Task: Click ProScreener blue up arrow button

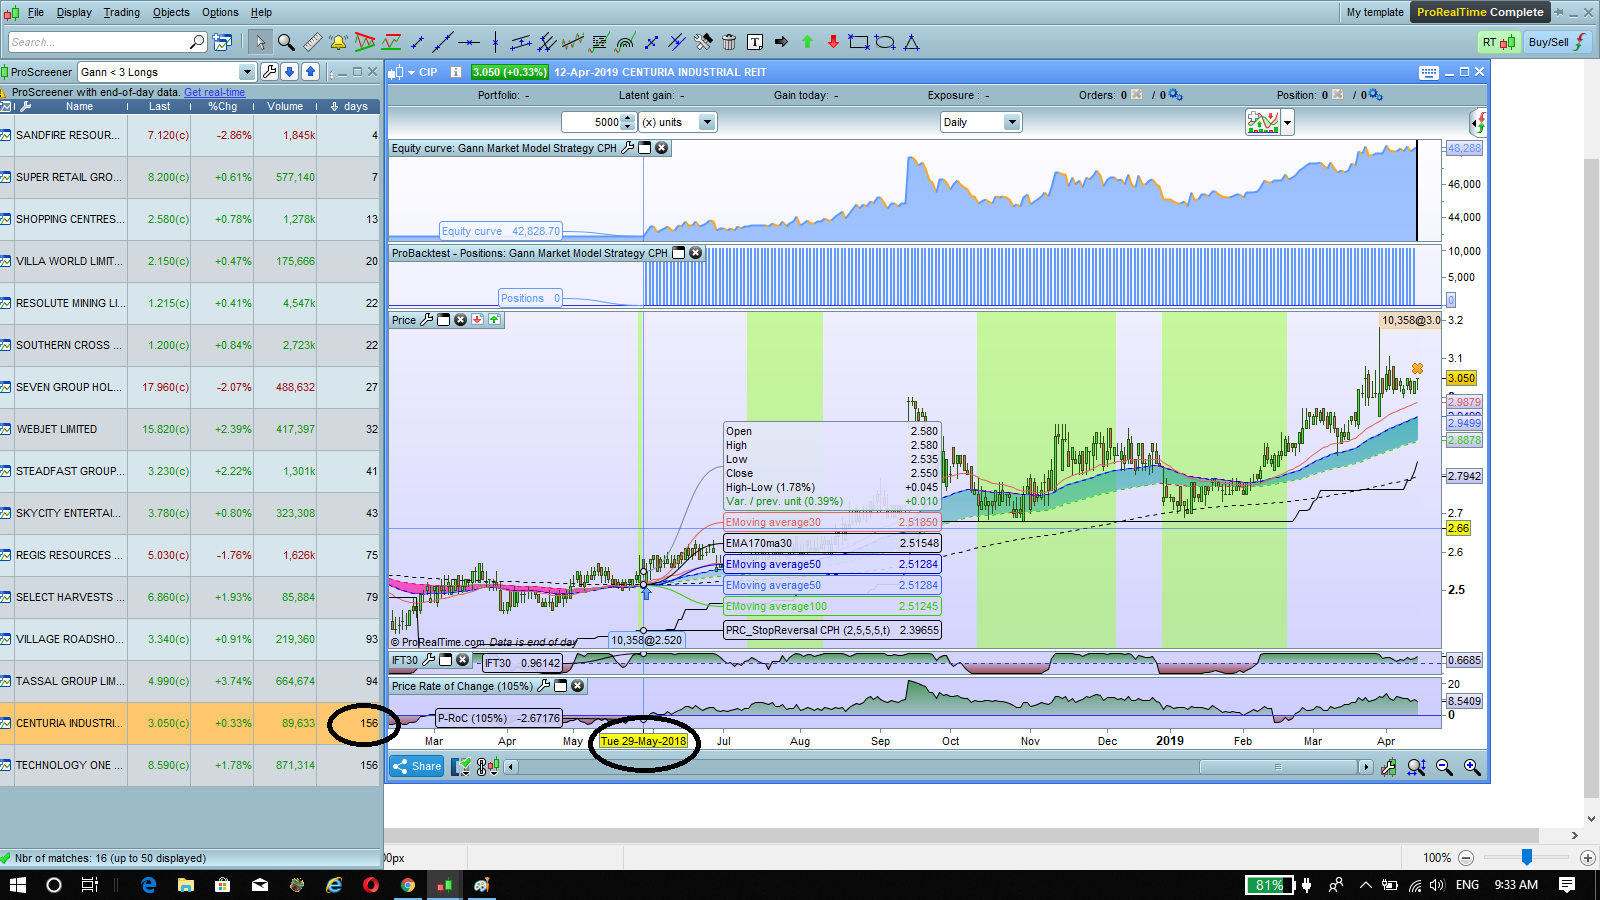Action: tap(311, 72)
